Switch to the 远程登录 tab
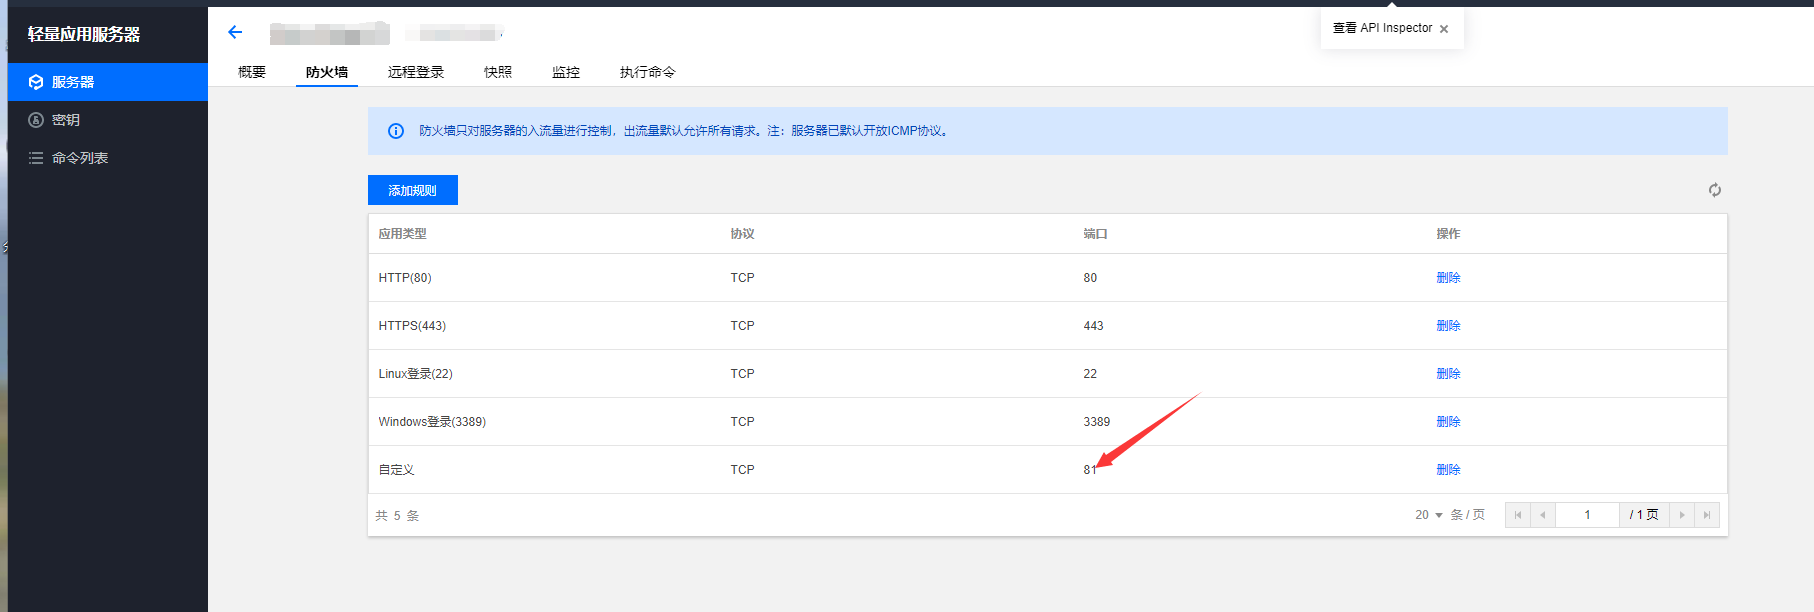This screenshot has height=612, width=1814. pyautogui.click(x=416, y=72)
